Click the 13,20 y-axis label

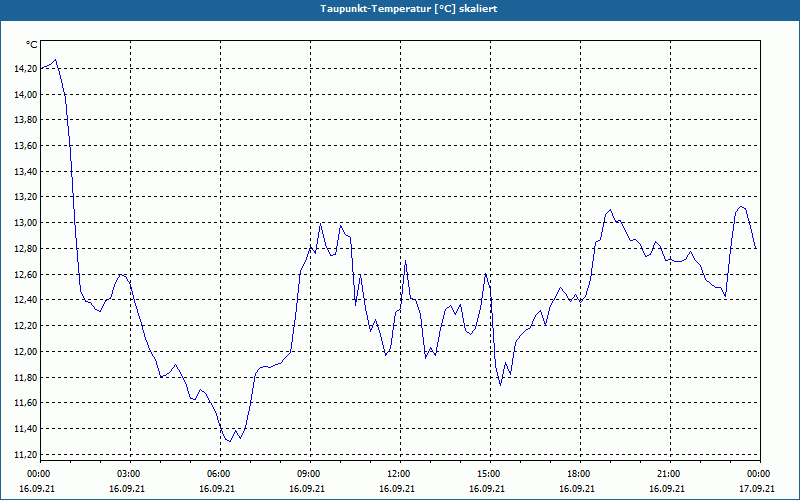tap(26, 197)
